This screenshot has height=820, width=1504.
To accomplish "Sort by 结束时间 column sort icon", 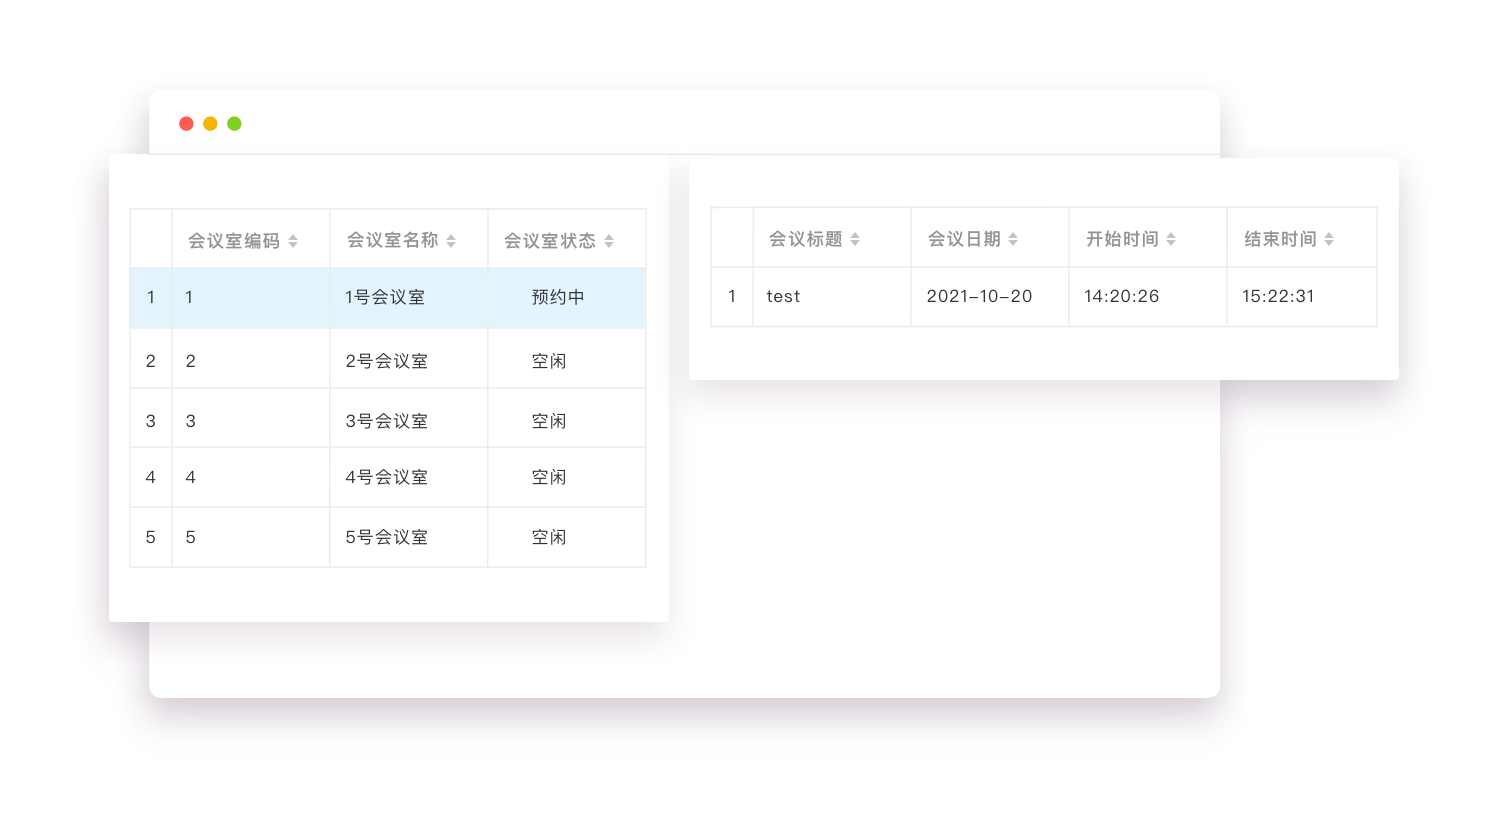I will (1329, 239).
